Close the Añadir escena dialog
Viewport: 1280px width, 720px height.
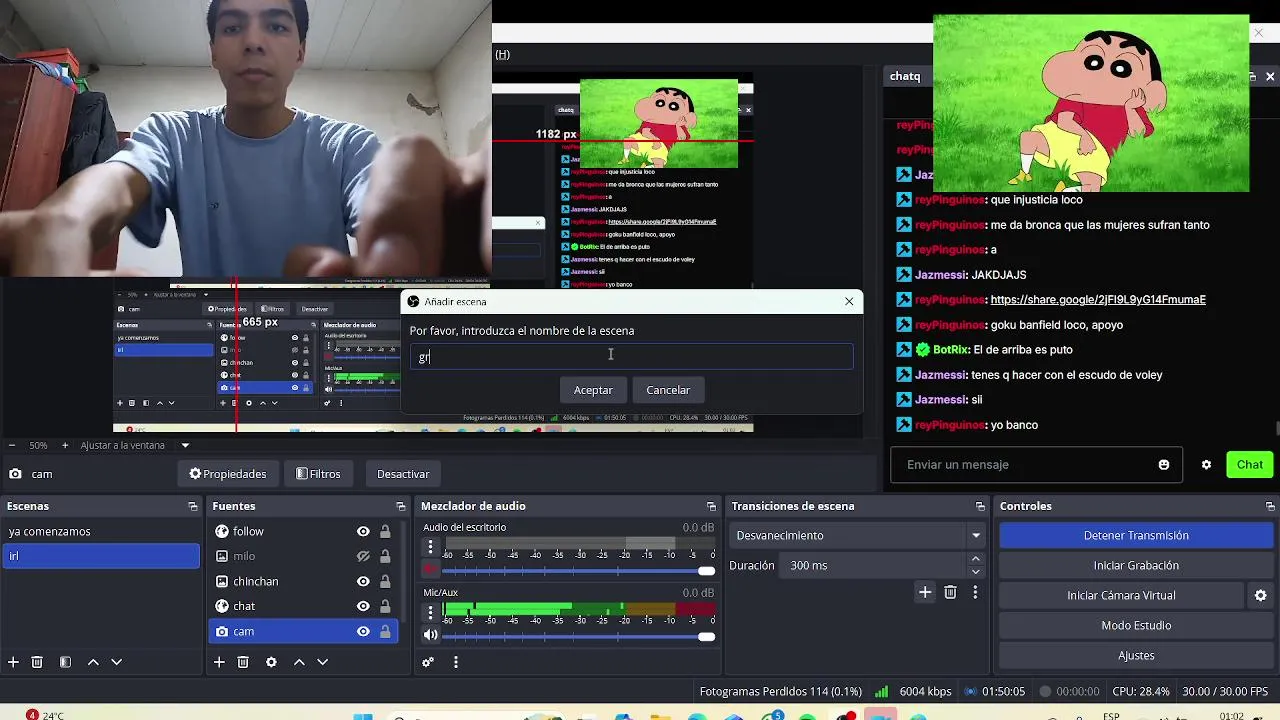click(x=849, y=301)
